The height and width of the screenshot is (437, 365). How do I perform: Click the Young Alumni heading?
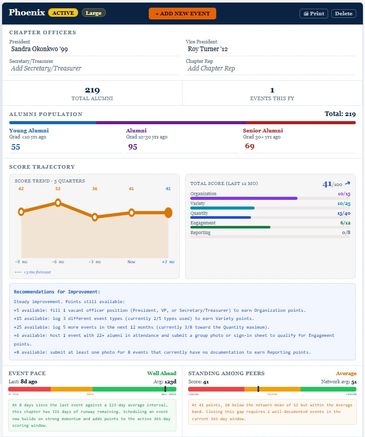pyautogui.click(x=29, y=130)
